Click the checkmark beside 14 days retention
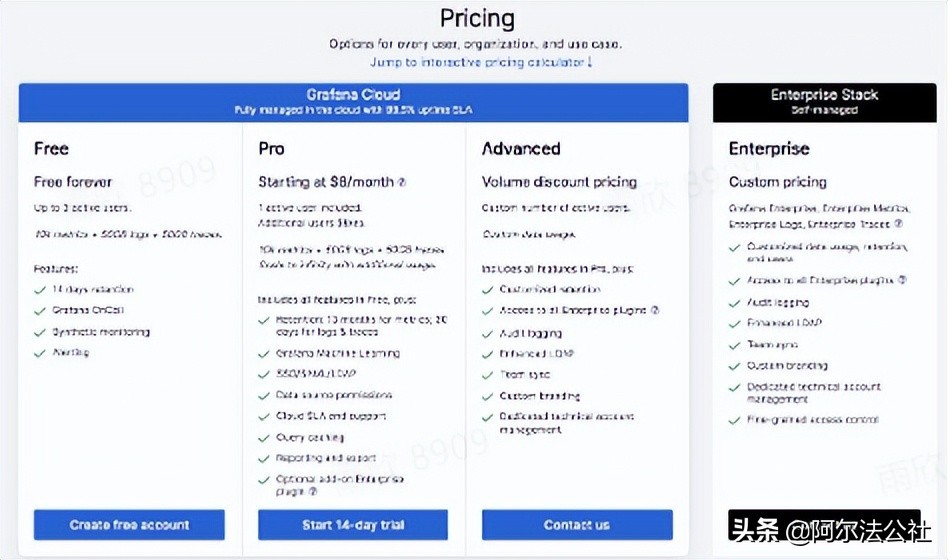This screenshot has height=560, width=948. [40, 290]
